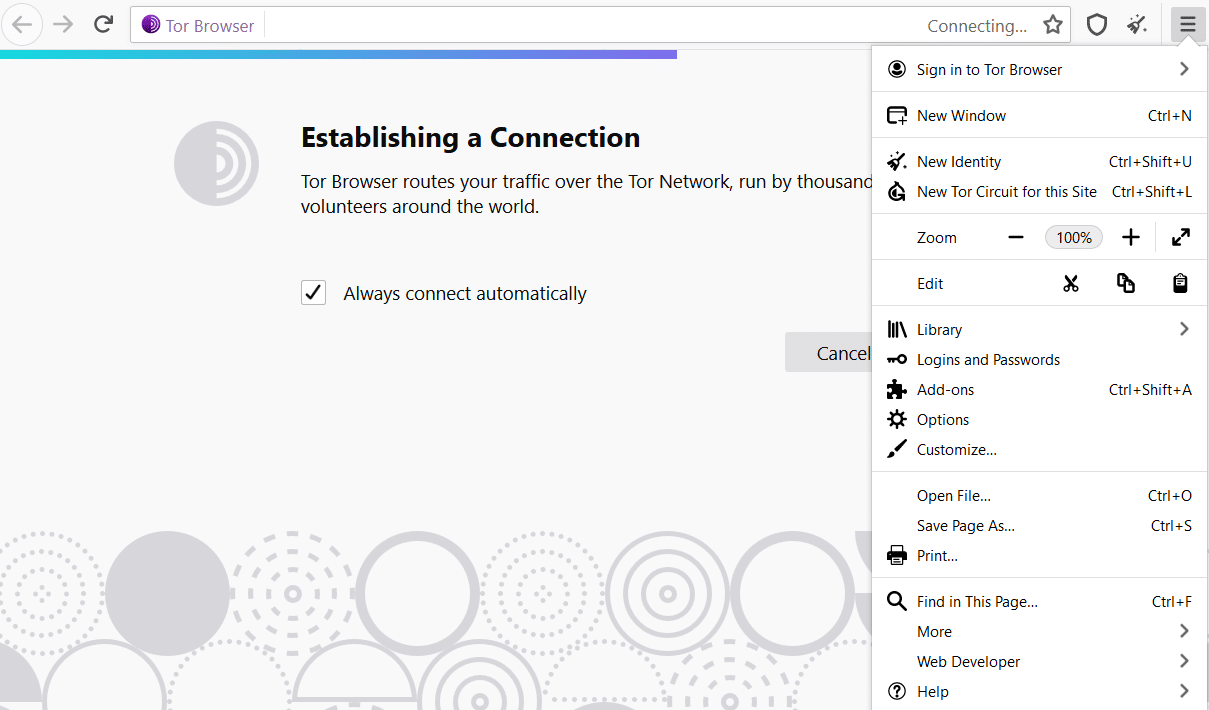Click the Paste clipboard icon
1209x710 pixels.
(x=1180, y=284)
